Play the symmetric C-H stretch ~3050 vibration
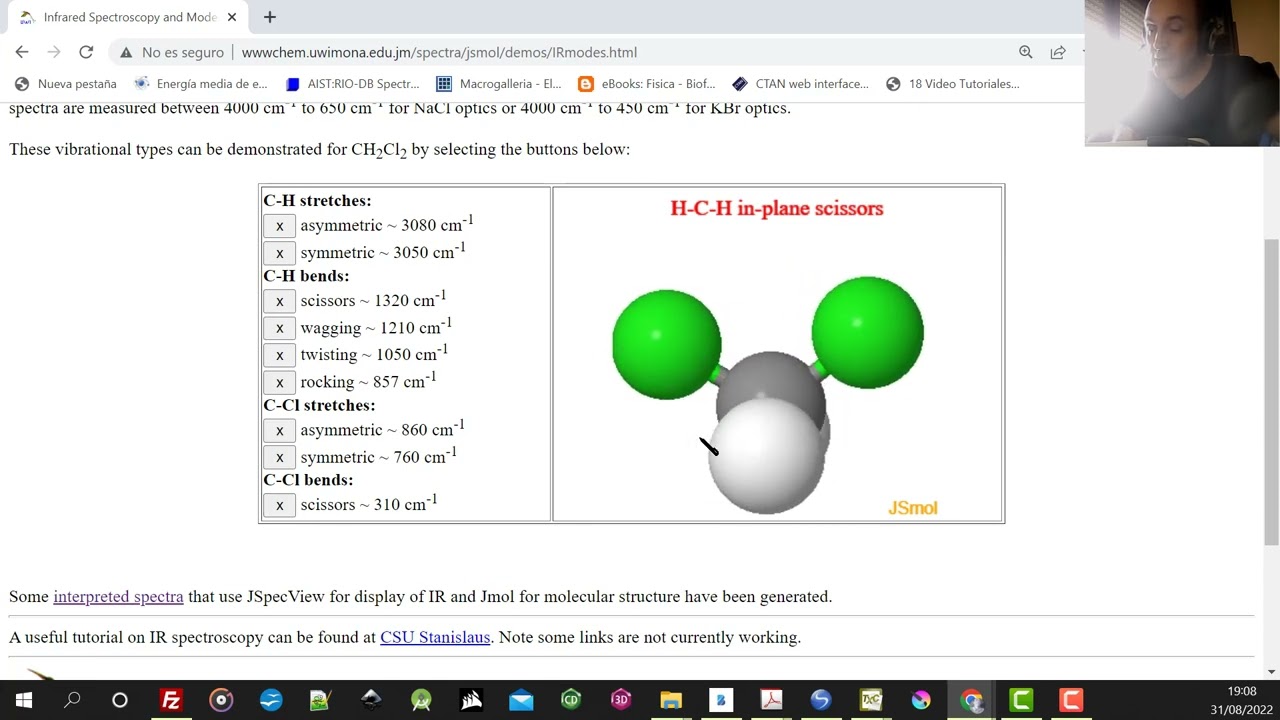 pos(280,253)
